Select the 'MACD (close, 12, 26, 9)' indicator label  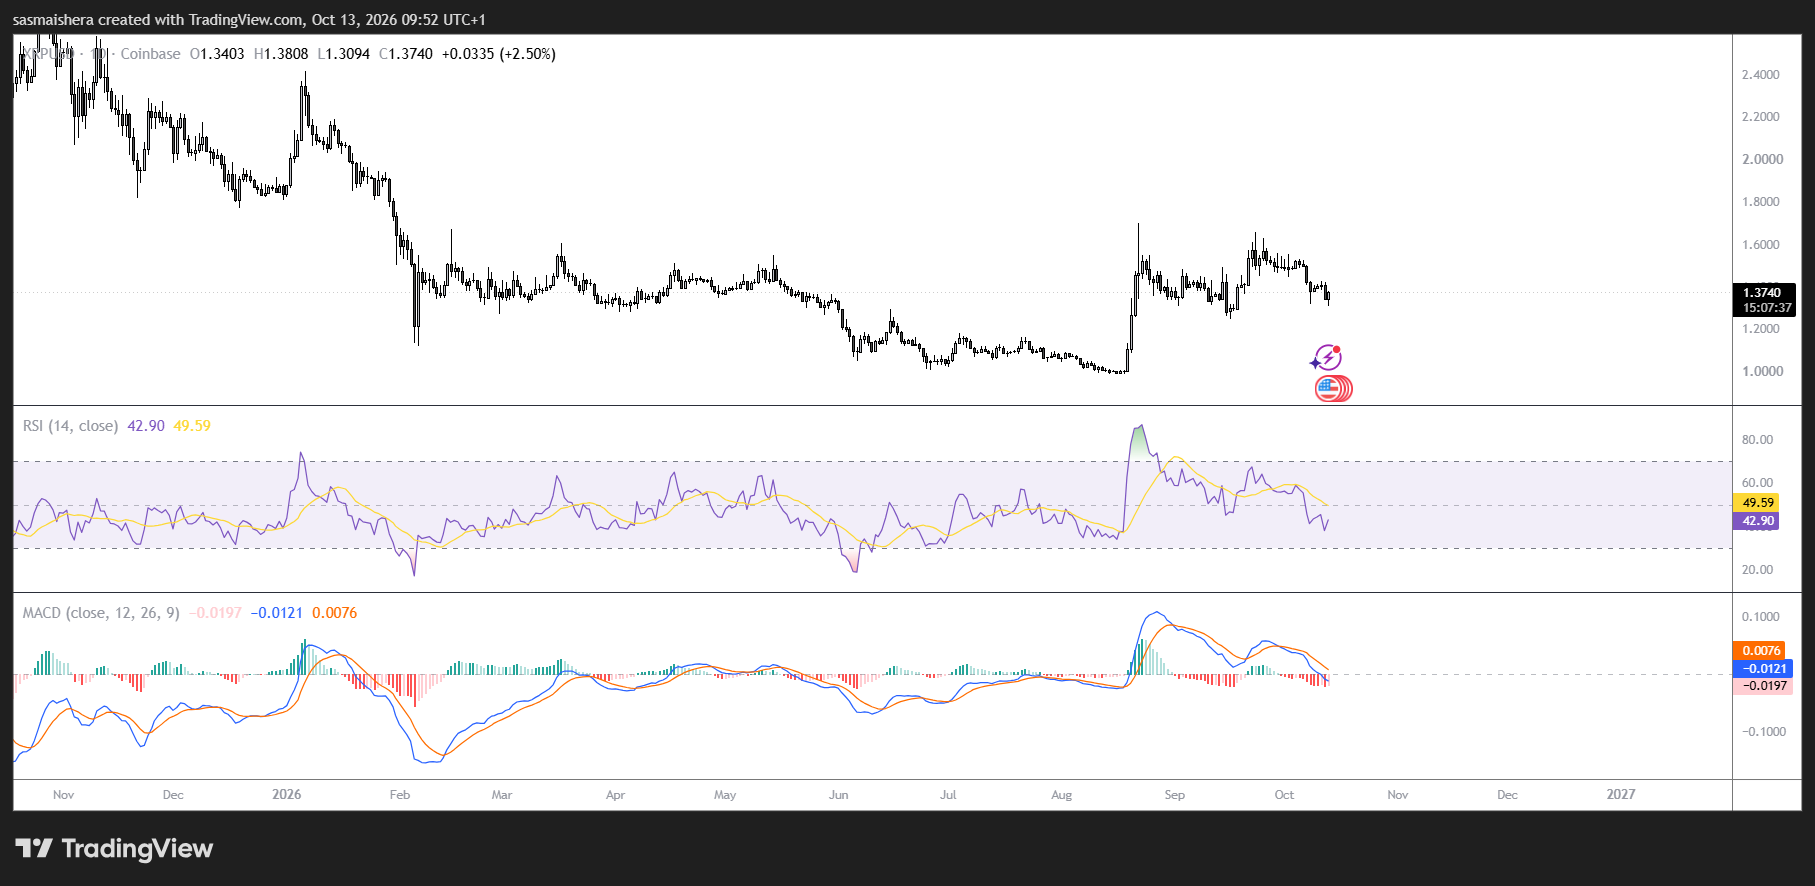coord(101,613)
